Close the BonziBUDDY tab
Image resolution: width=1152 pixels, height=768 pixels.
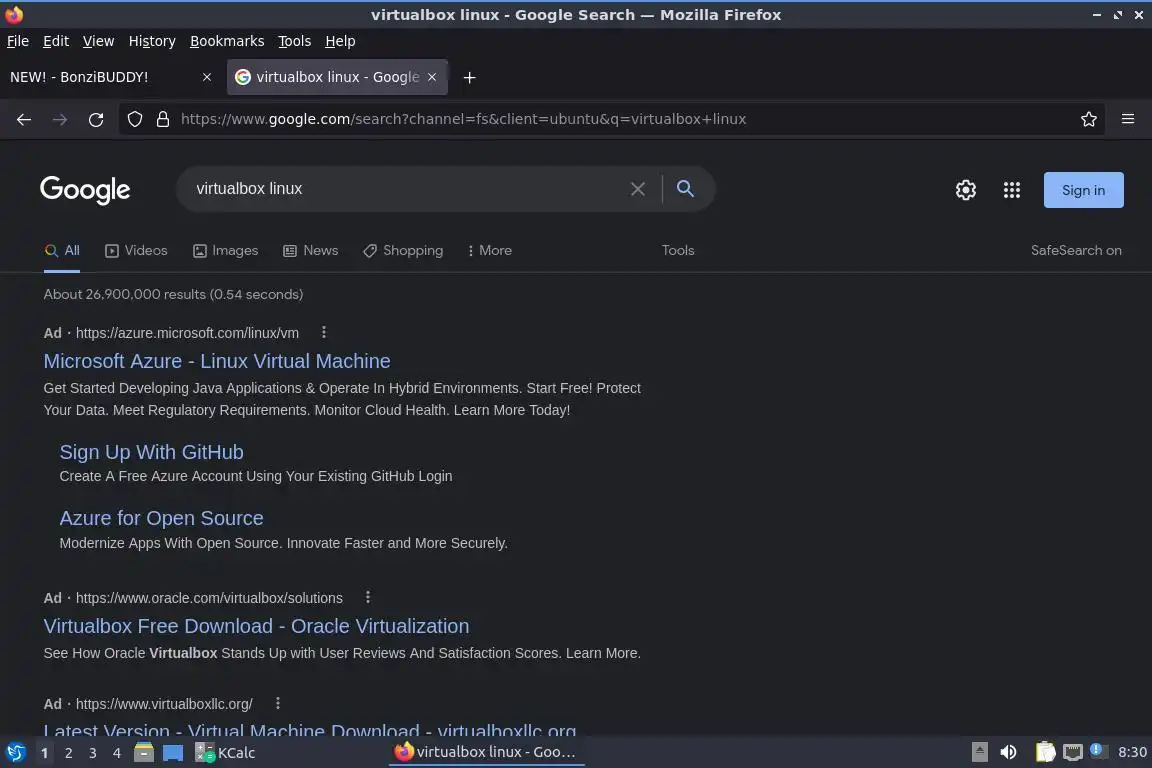(x=207, y=76)
